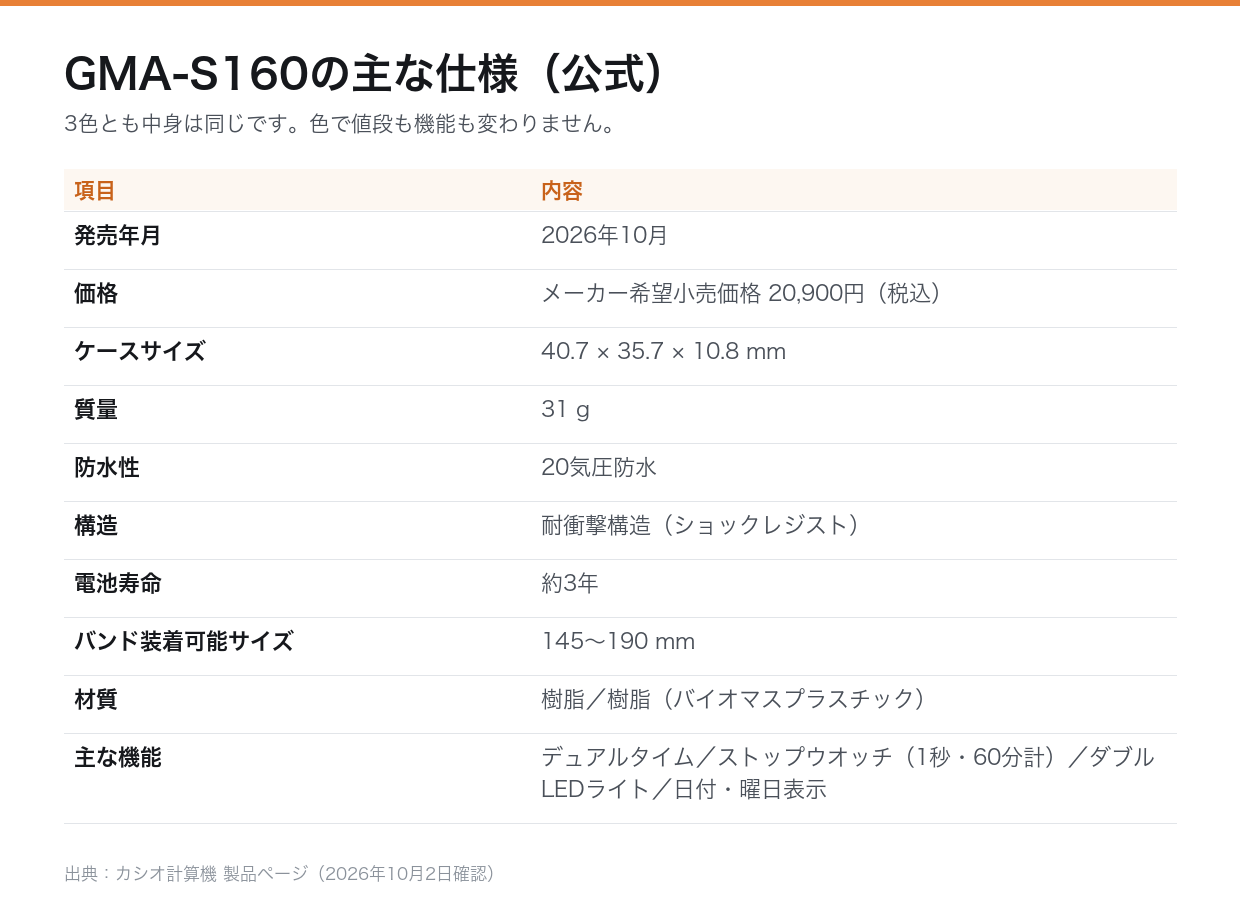This screenshot has height=923, width=1240.
Task: Click the value '耐衝撃構造（ショックレジスト）'
Action: [x=700, y=526]
